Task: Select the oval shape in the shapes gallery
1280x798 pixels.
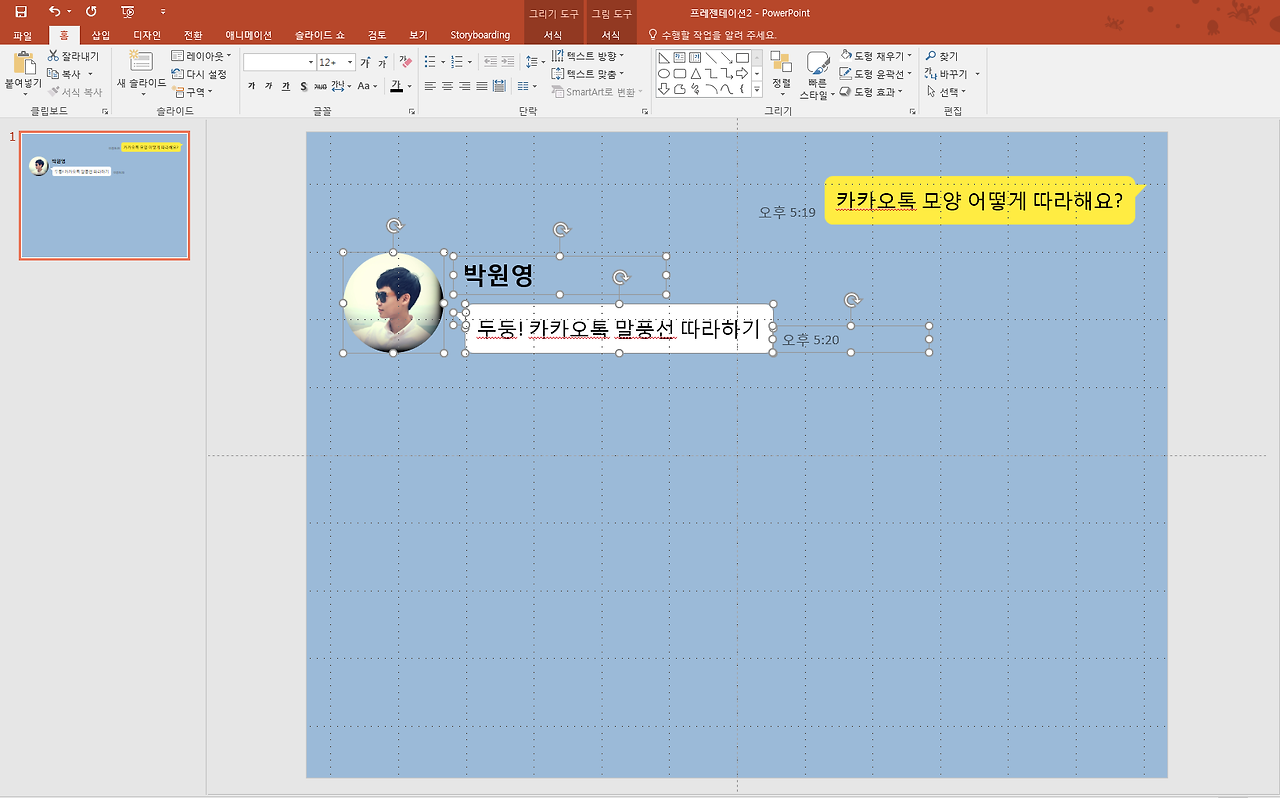Action: tap(663, 73)
